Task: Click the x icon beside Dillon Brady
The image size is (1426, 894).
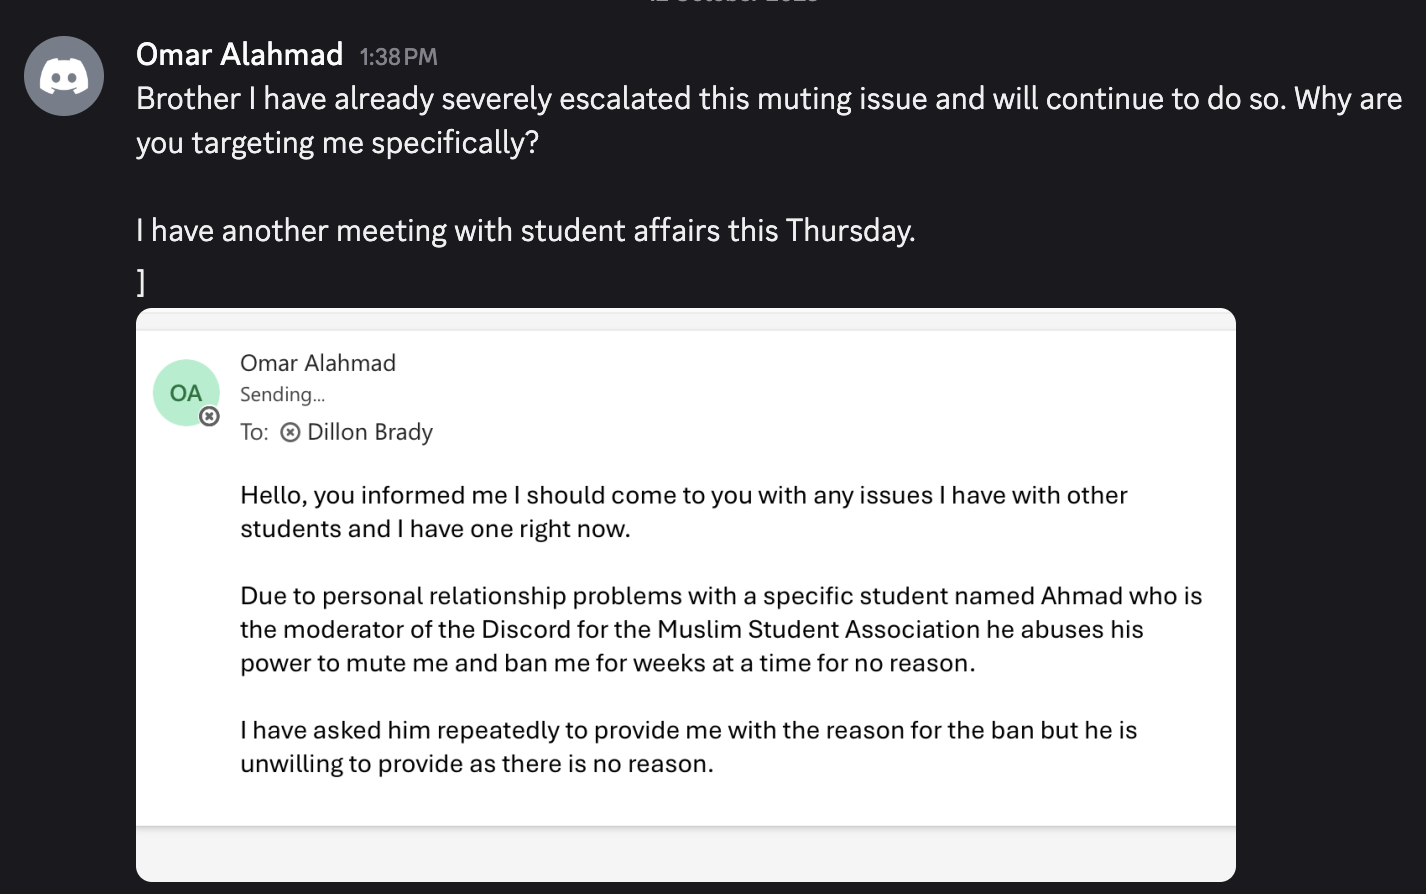Action: [290, 432]
